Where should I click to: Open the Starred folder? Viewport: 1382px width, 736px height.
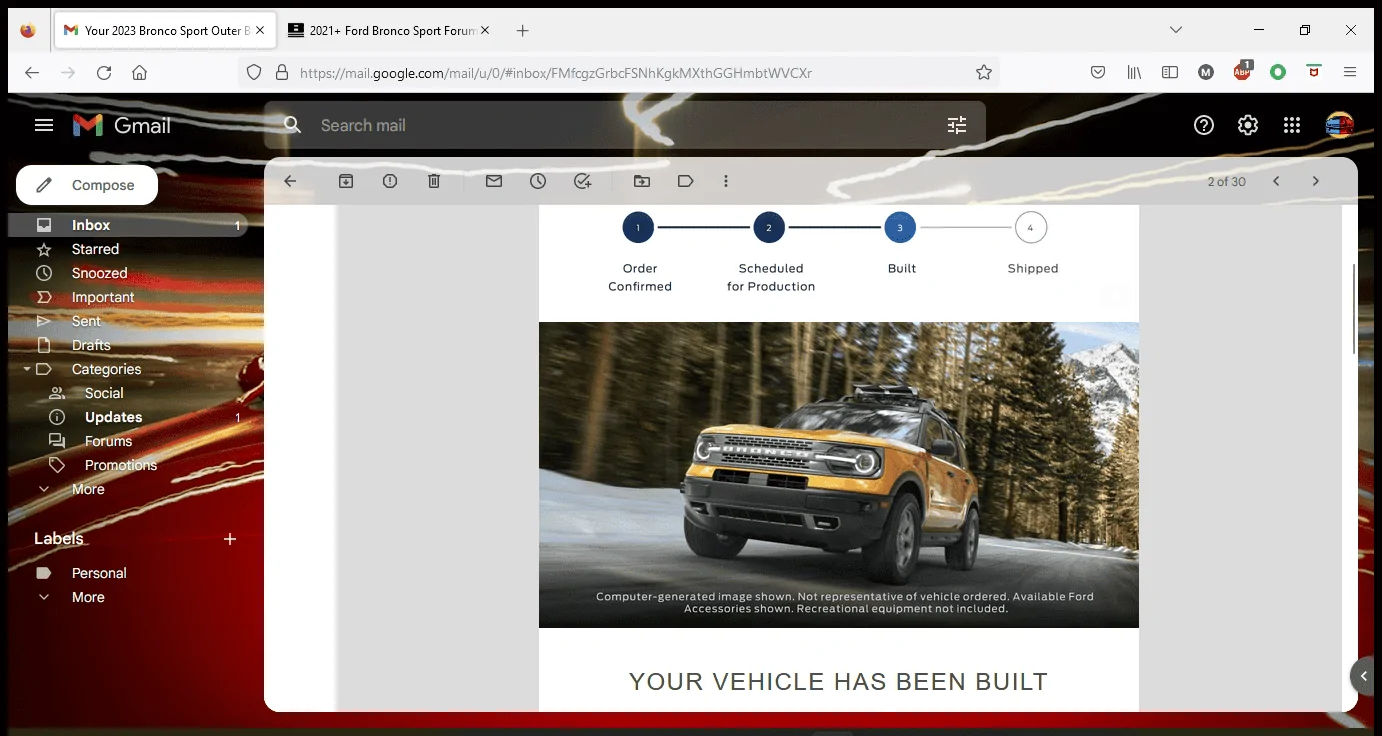coord(95,249)
